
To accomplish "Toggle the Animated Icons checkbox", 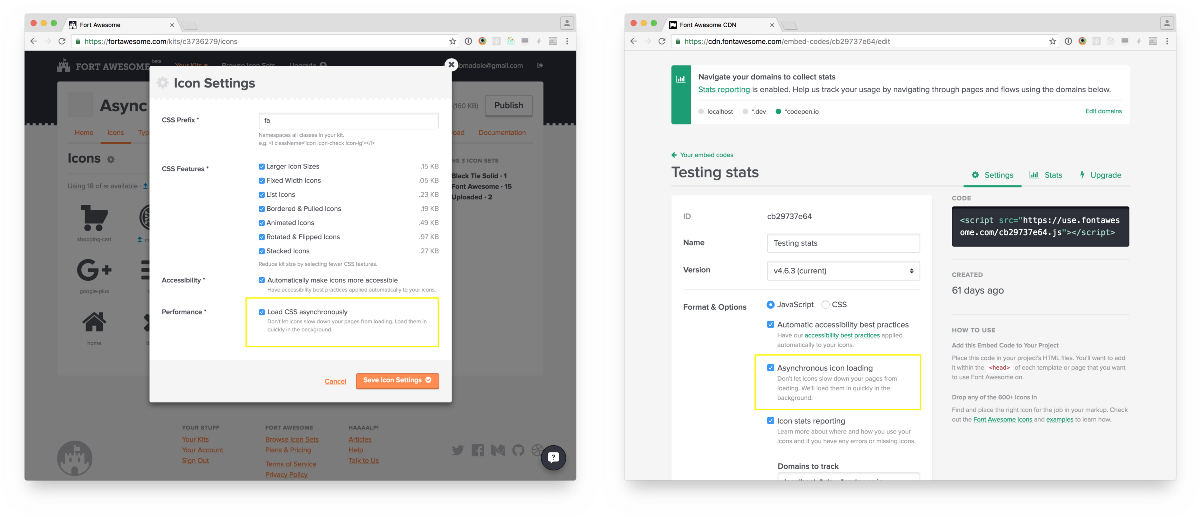I will point(262,222).
